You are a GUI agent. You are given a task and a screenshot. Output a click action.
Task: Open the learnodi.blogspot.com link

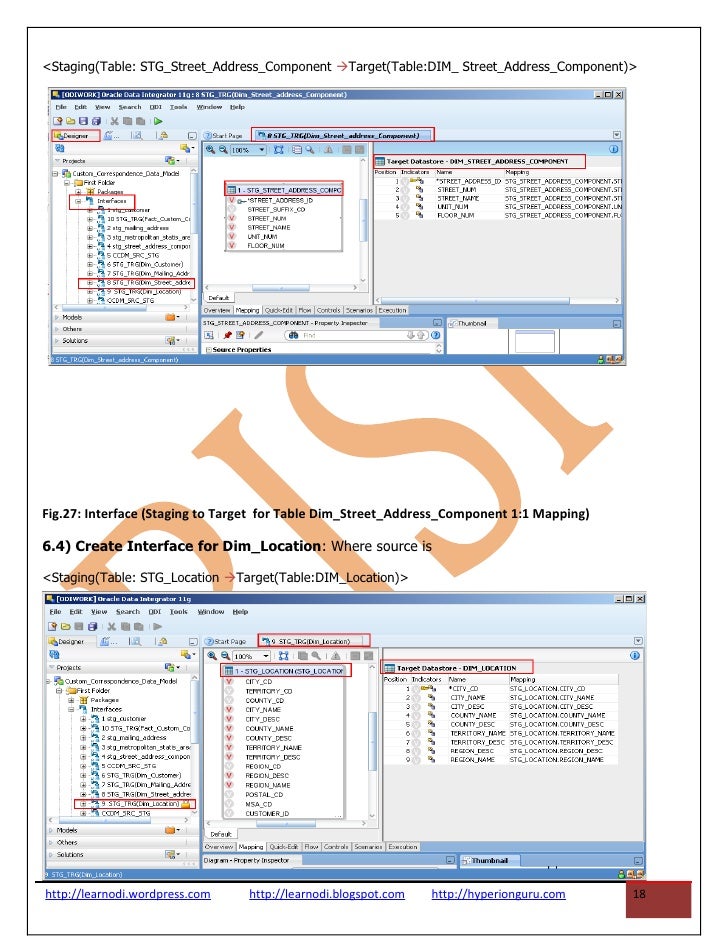click(327, 894)
